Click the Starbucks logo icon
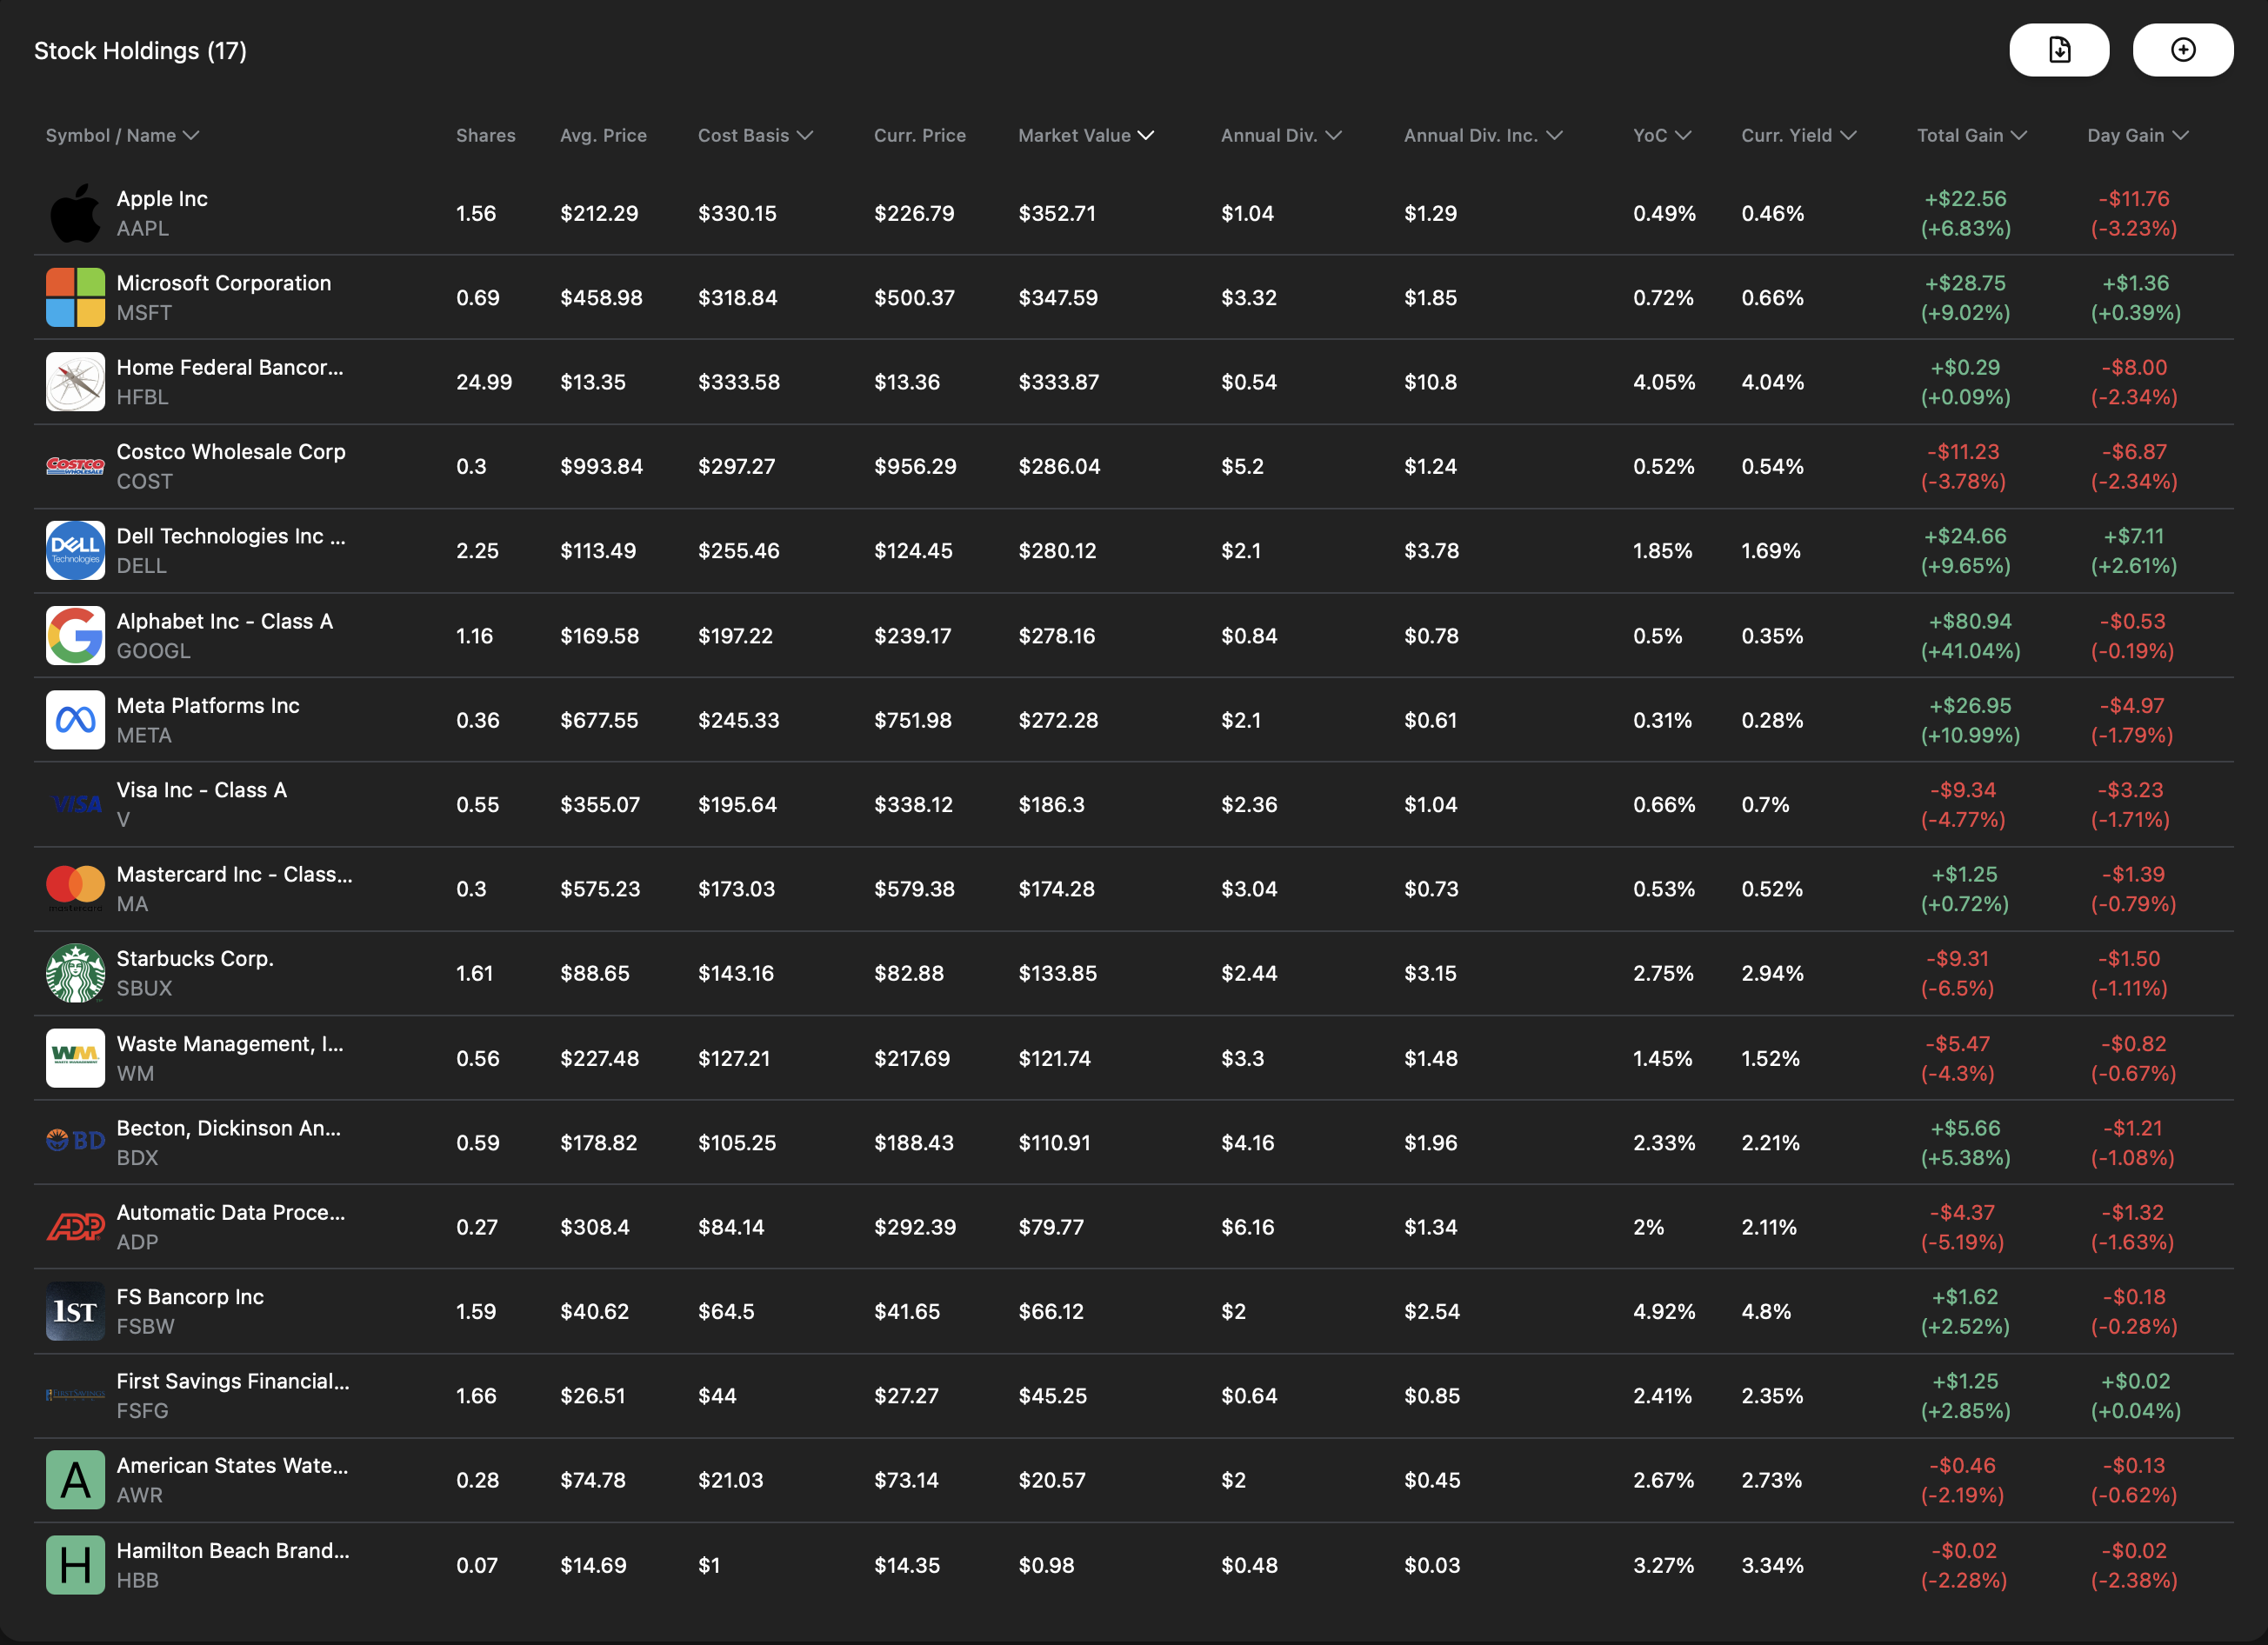Screen dimensions: 2268x1645 click(x=75, y=973)
